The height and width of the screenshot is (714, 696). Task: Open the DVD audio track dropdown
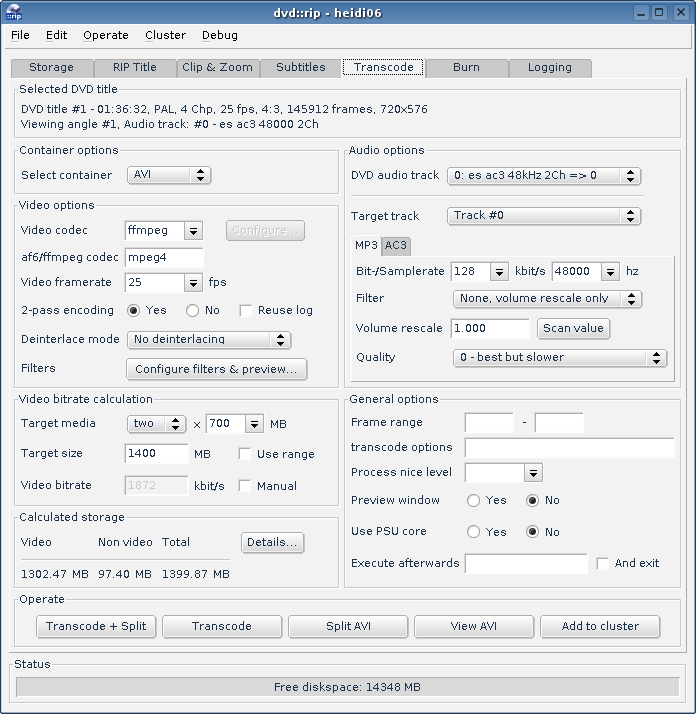[544, 176]
